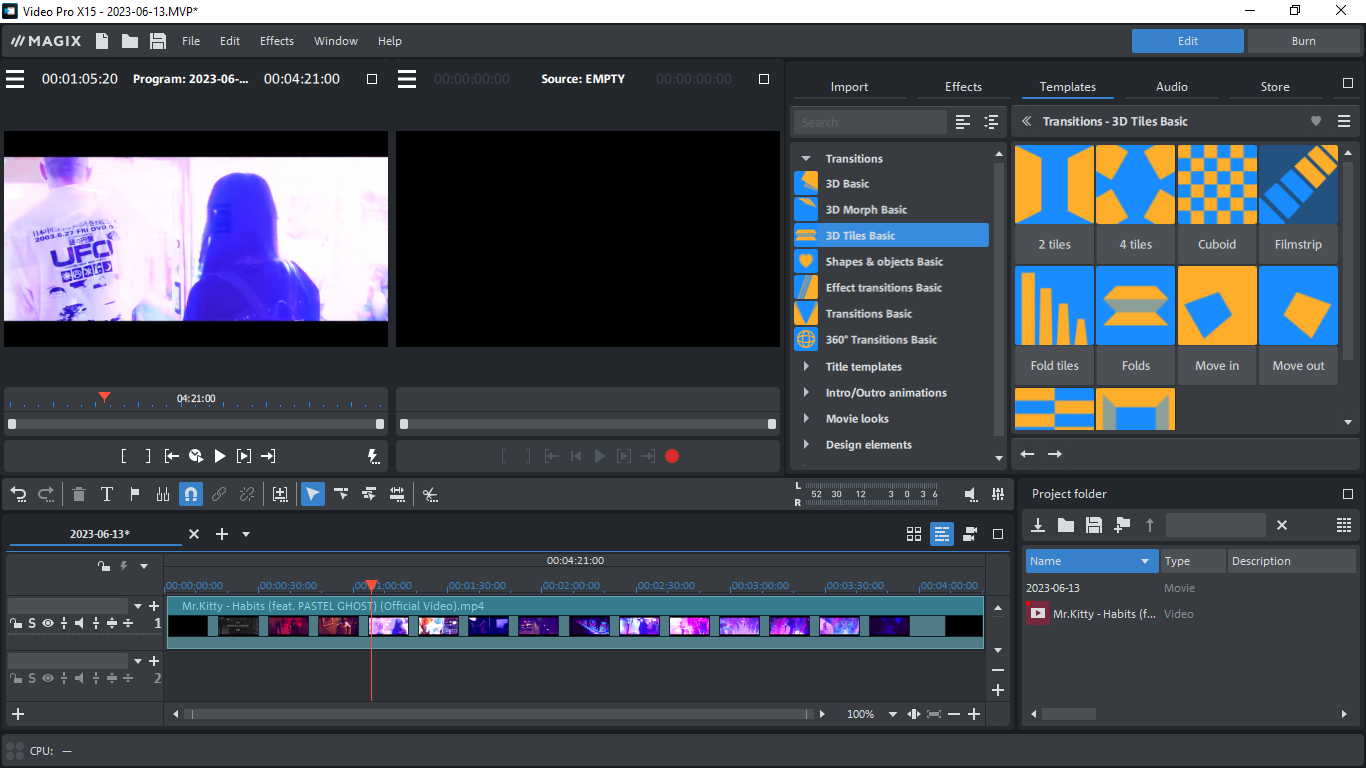1366x768 pixels.
Task: Click the storyboard view grid icon
Action: click(913, 534)
